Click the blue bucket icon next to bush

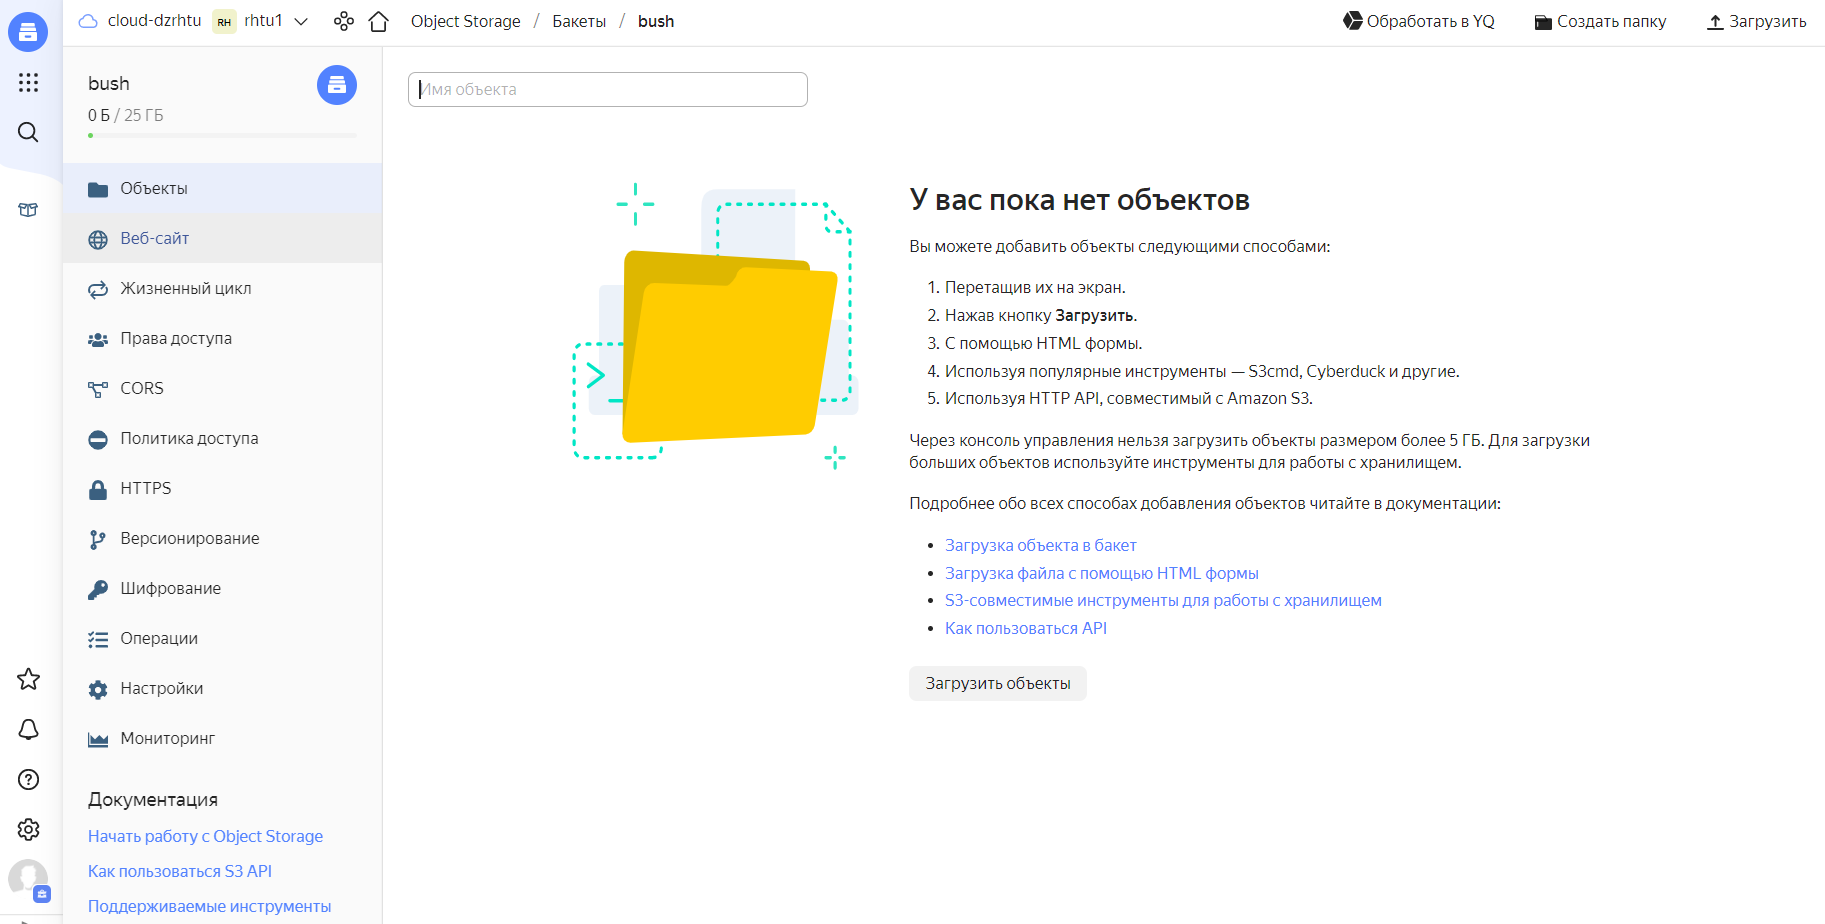point(337,85)
